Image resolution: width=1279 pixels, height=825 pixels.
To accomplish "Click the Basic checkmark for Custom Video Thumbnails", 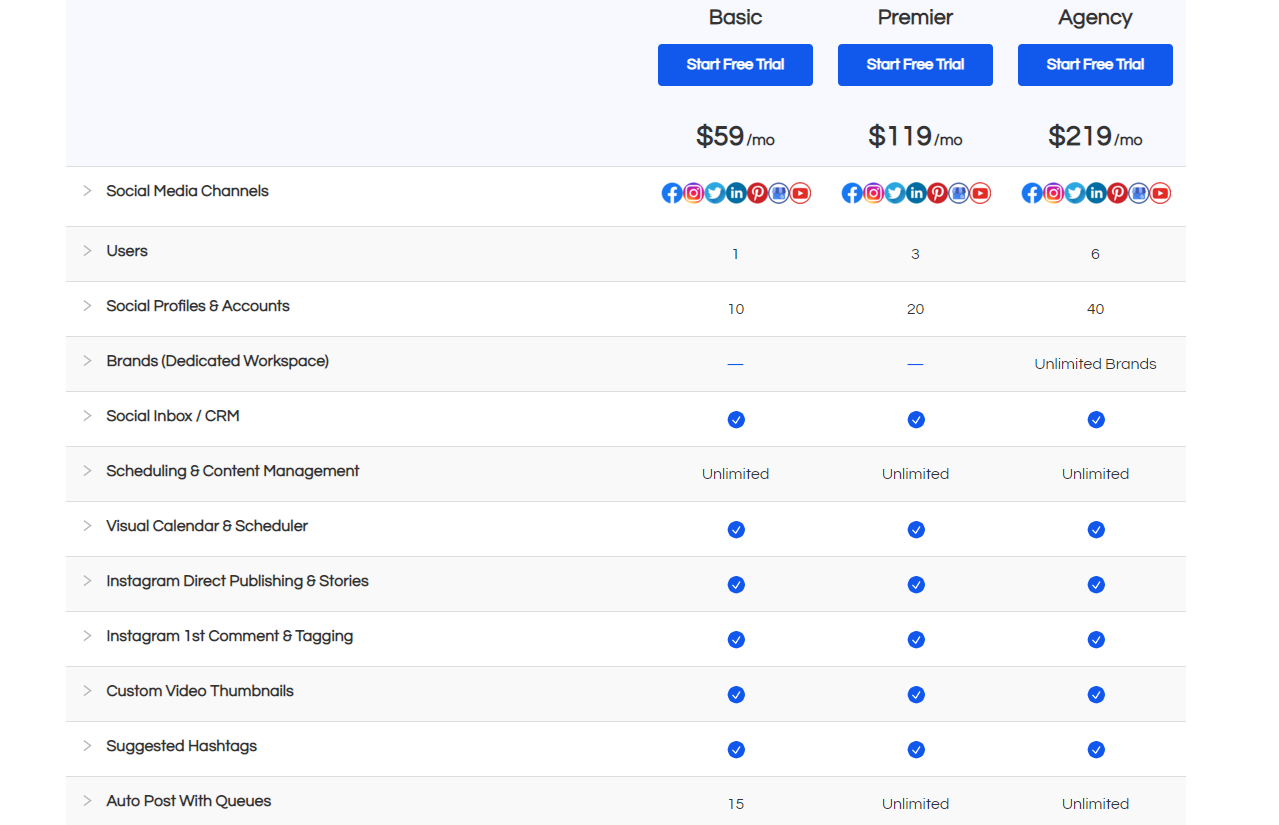I will pyautogui.click(x=736, y=695).
